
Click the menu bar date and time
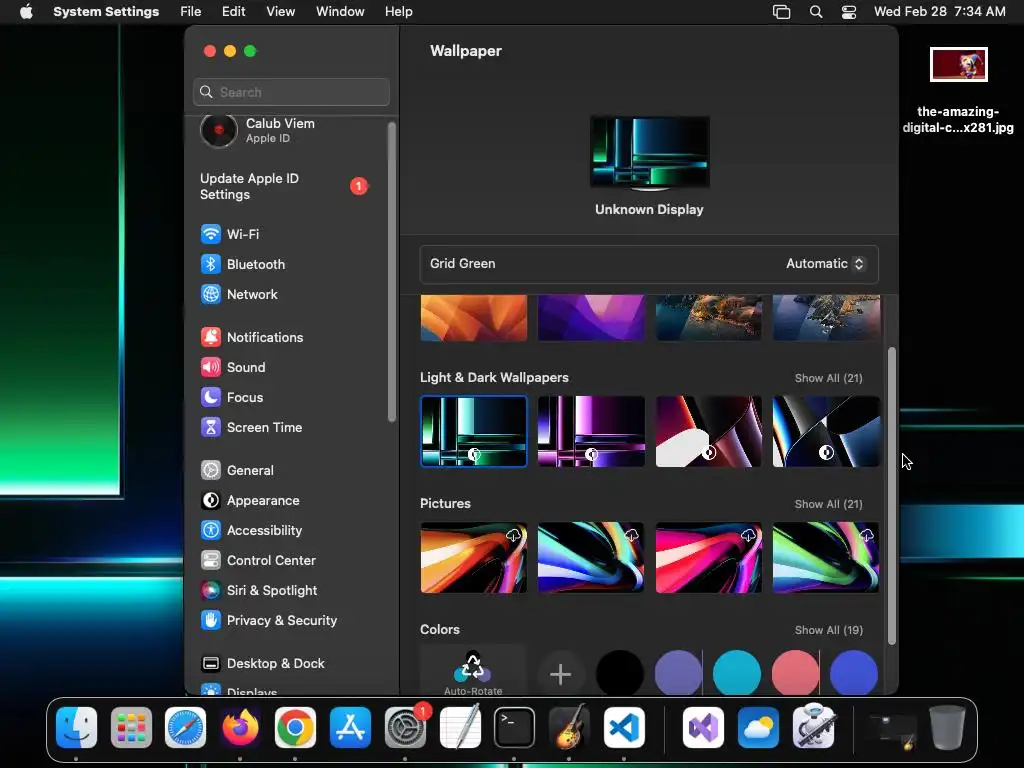940,12
